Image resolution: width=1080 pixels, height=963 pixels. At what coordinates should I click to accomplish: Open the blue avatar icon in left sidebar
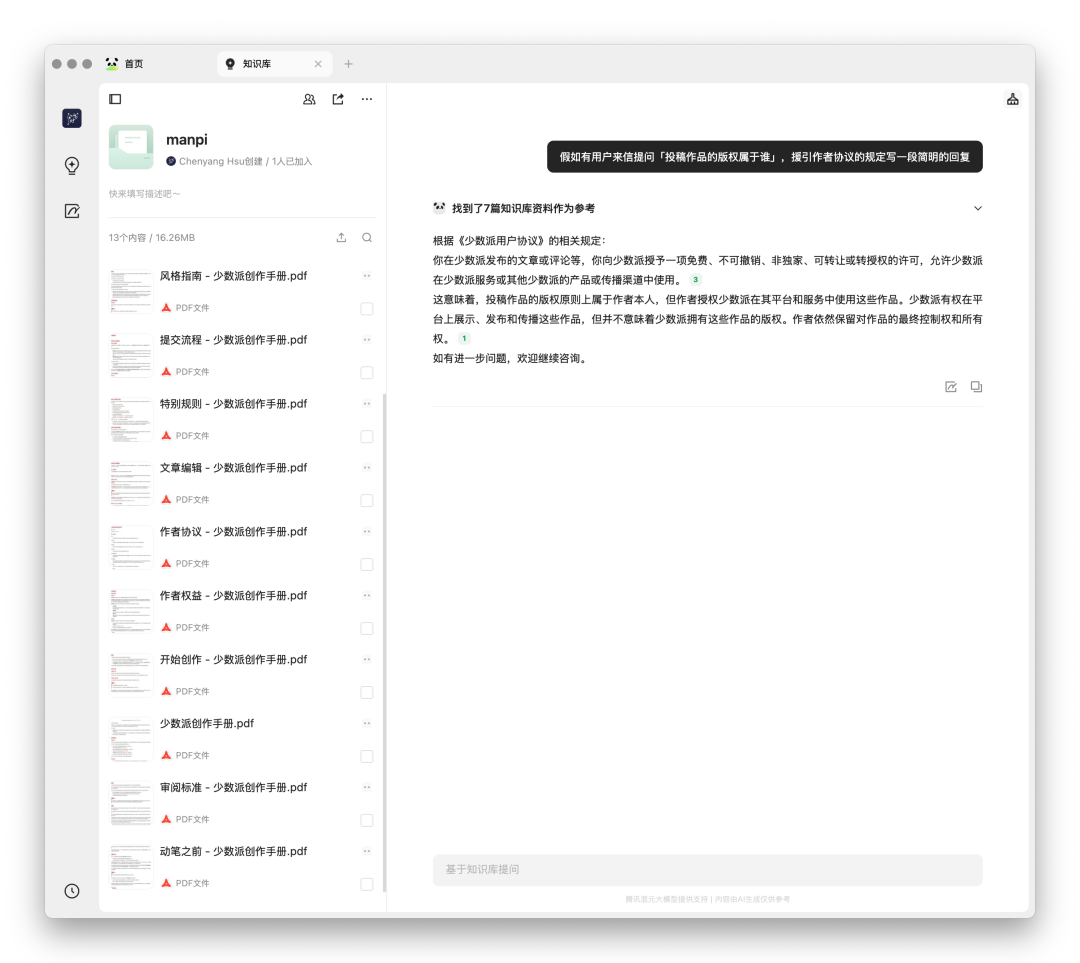[x=72, y=118]
